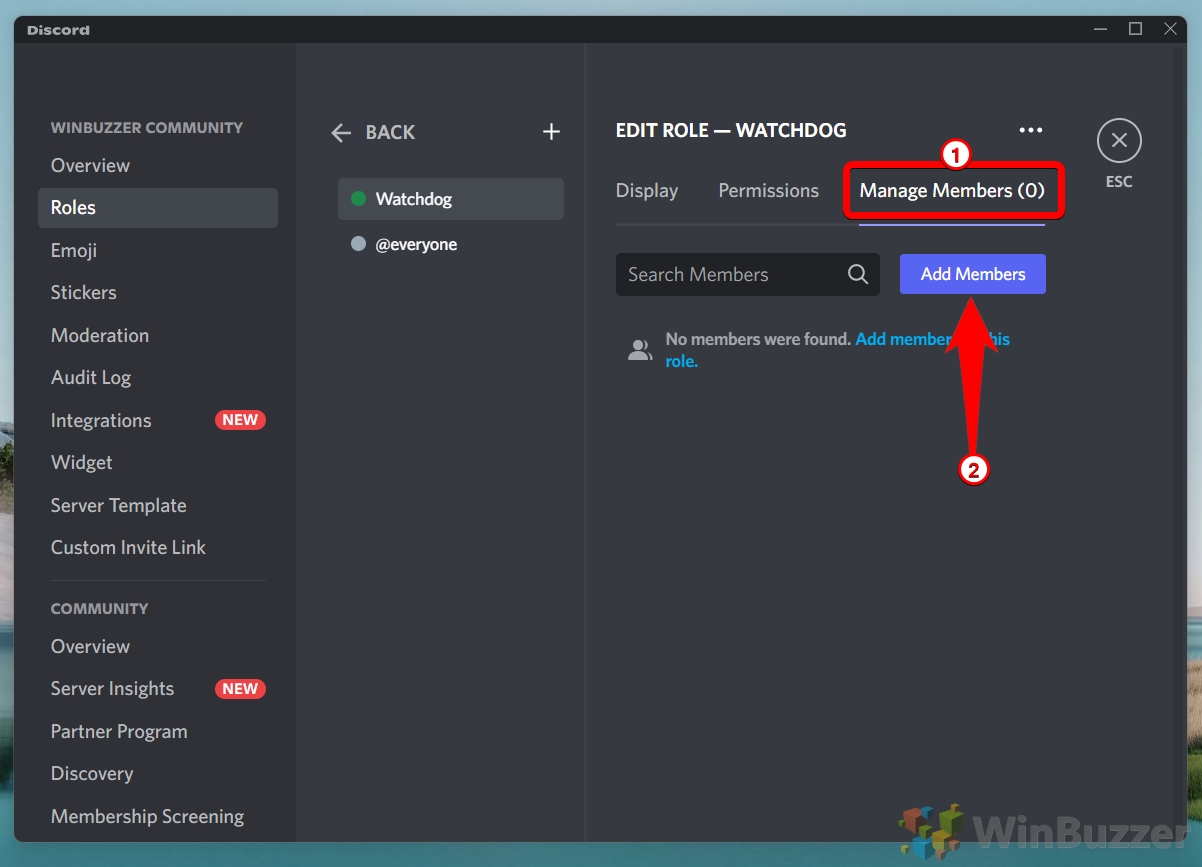This screenshot has width=1202, height=867.
Task: Switch to the Permissions tab
Action: (x=768, y=190)
